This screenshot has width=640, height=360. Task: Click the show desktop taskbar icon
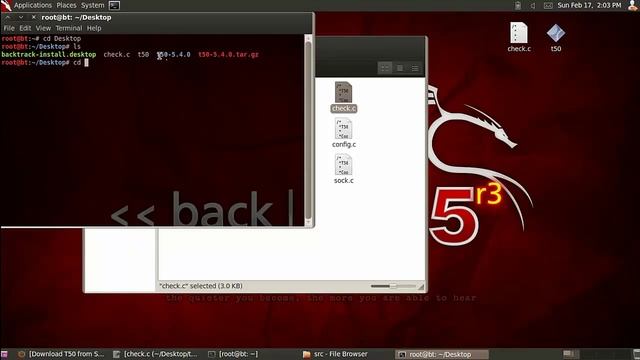click(4, 354)
